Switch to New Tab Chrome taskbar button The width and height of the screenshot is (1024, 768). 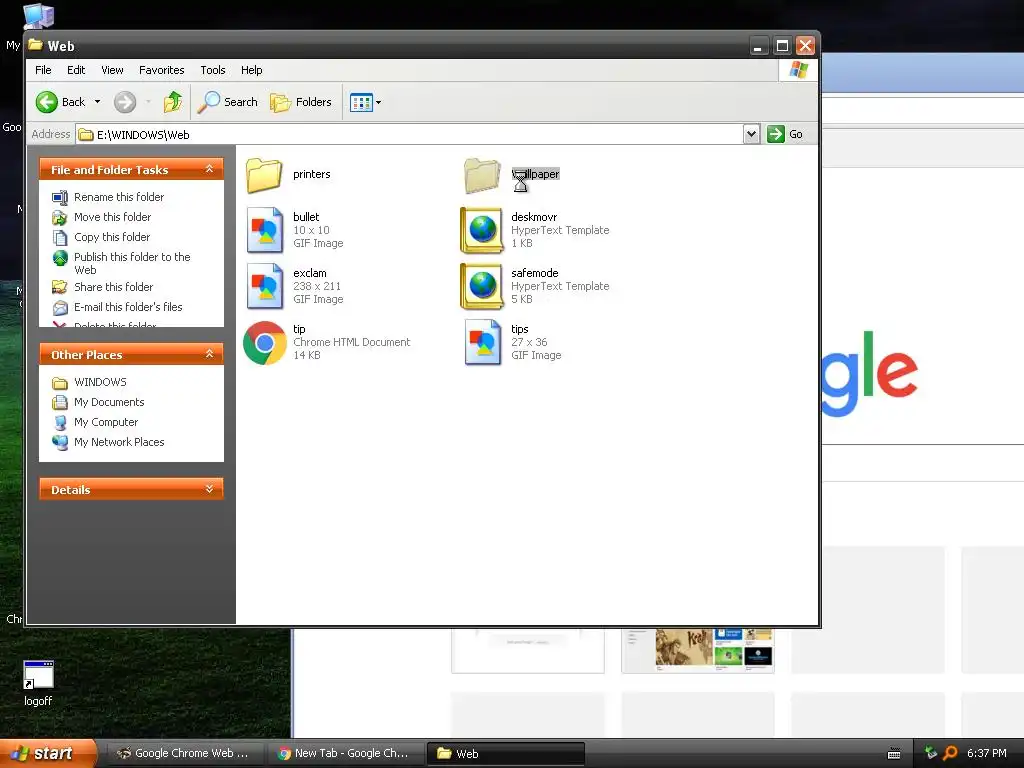[345, 754]
